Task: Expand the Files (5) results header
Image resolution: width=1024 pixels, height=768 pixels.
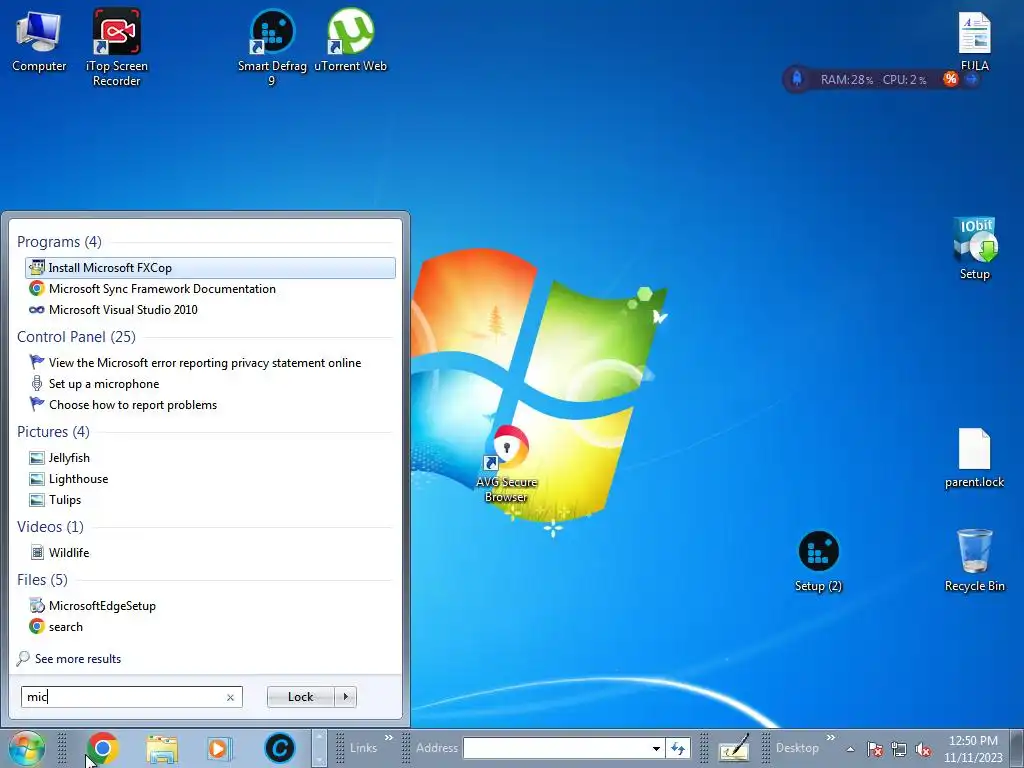Action: pos(42,580)
